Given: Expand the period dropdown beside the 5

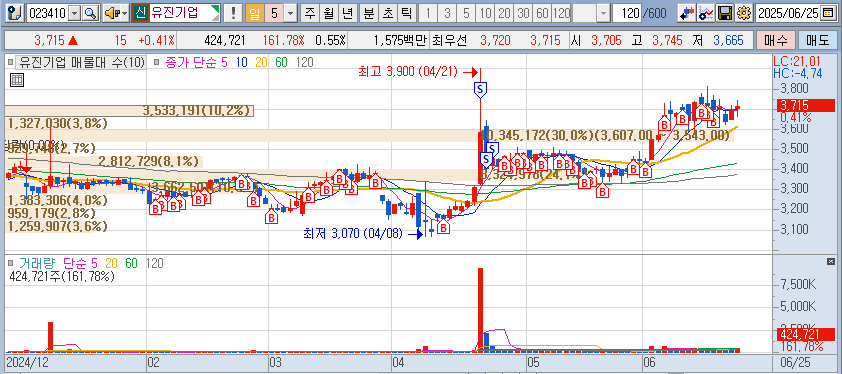Looking at the screenshot, I should pyautogui.click(x=291, y=13).
